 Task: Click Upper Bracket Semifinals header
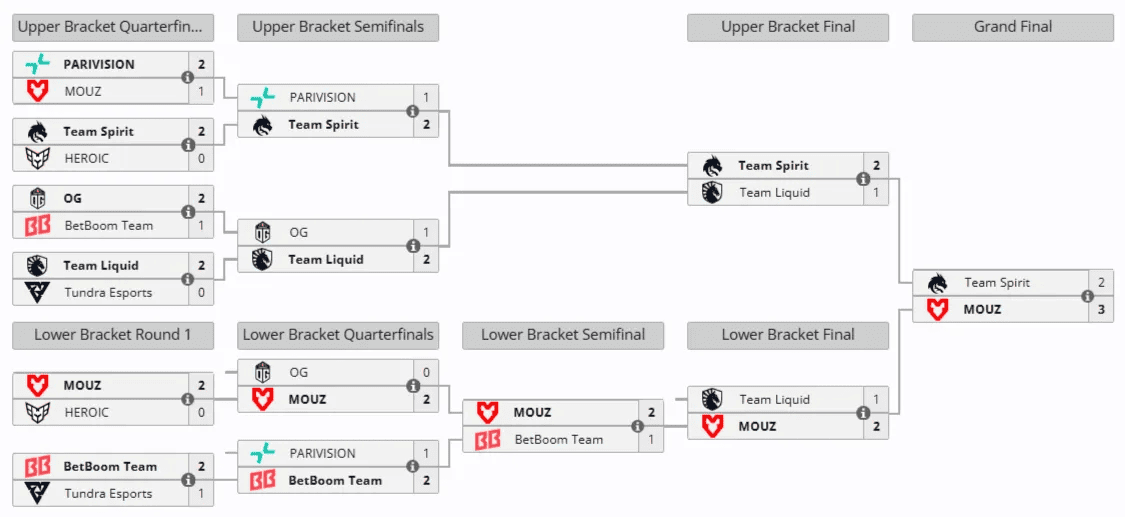point(338,27)
